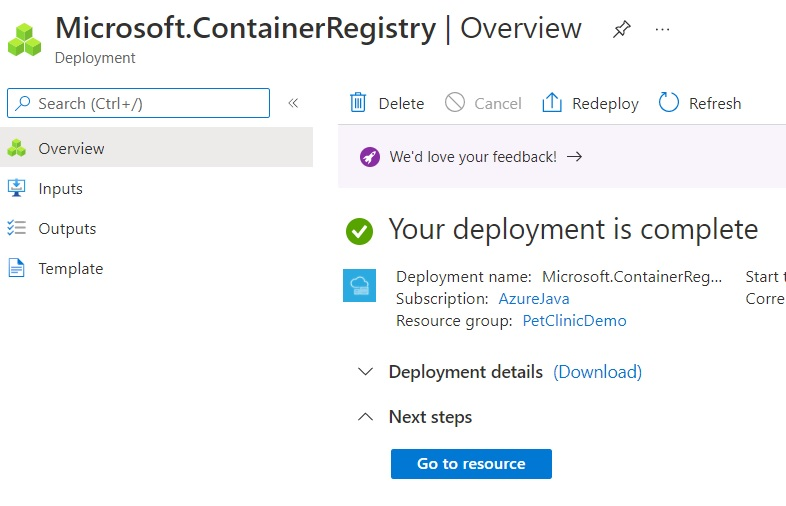Click the Deployment name: label
The image size is (786, 506).
(464, 277)
